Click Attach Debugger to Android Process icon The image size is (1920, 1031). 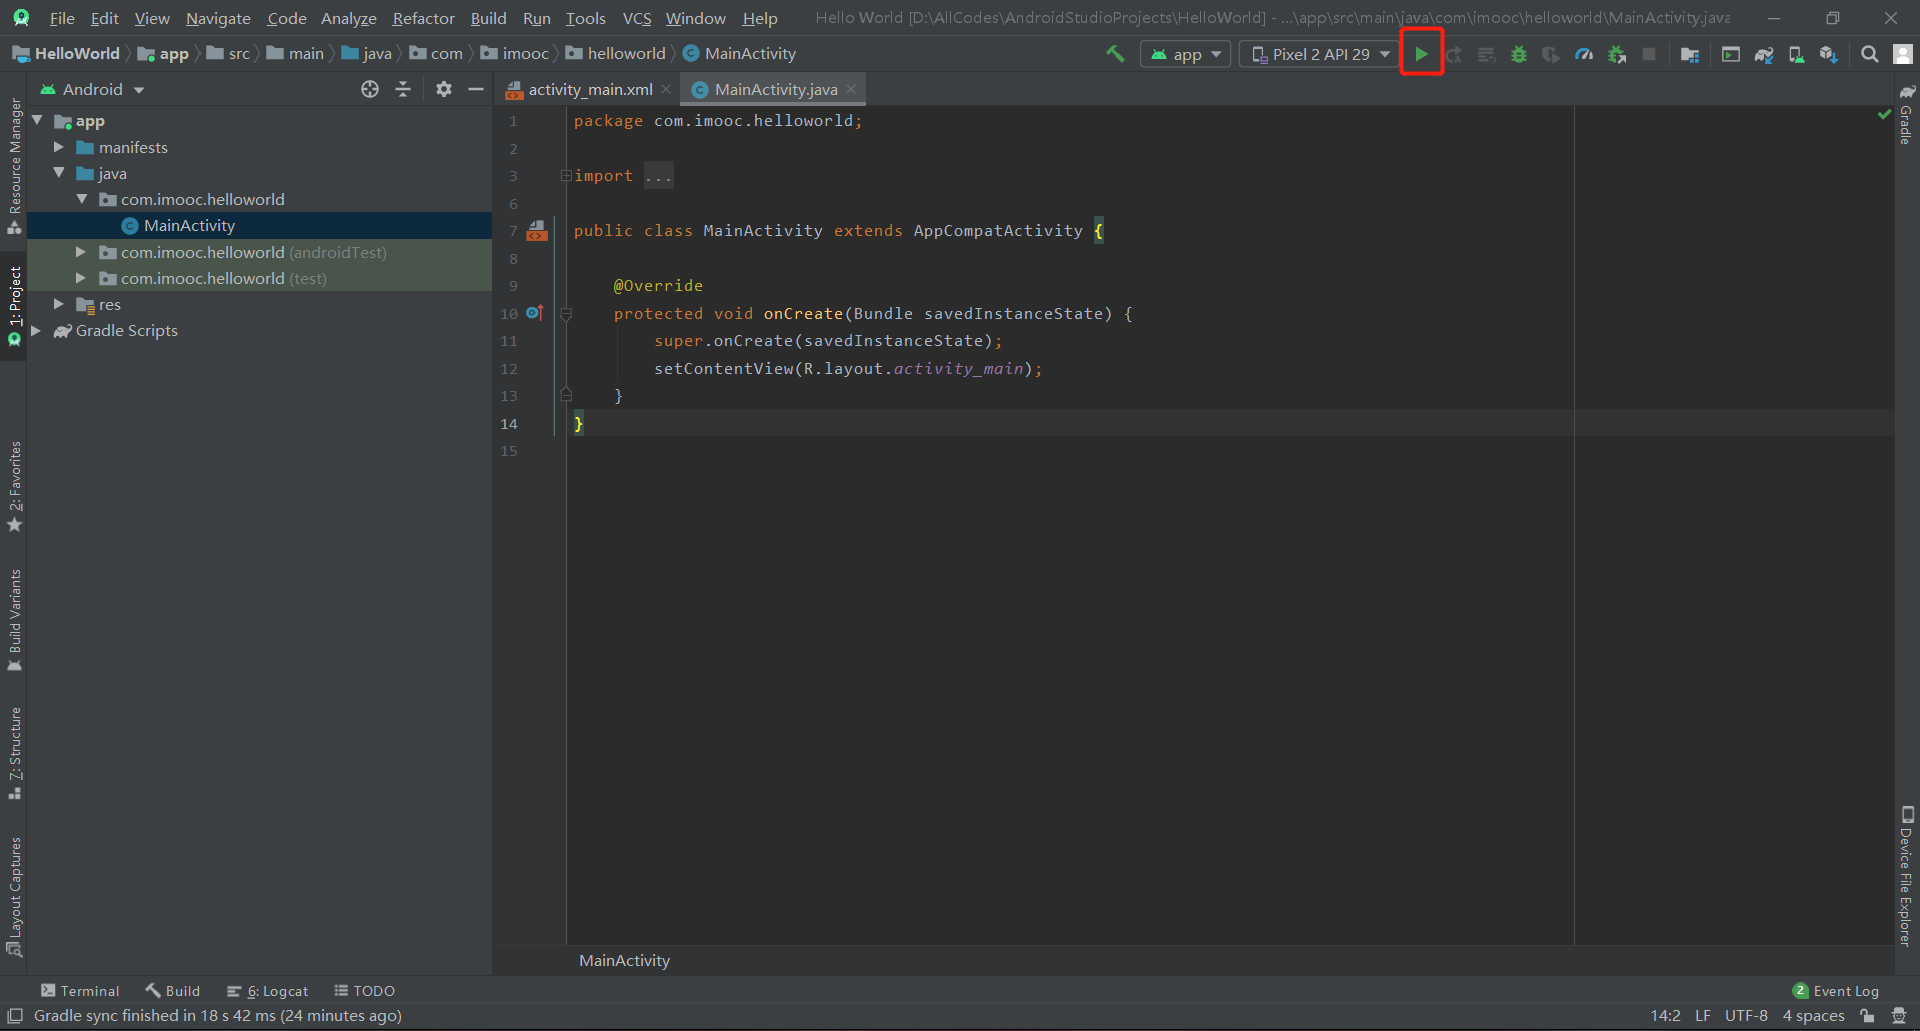(1617, 54)
